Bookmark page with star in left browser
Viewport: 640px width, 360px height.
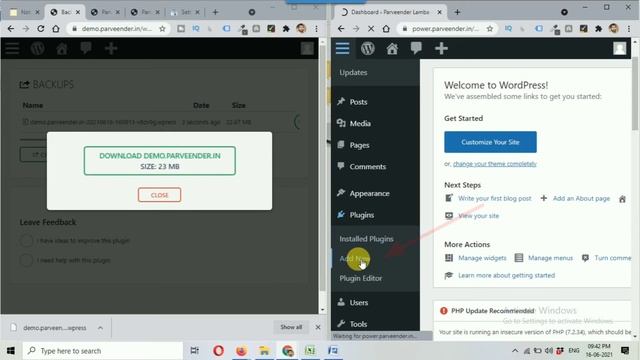pyautogui.click(x=162, y=29)
